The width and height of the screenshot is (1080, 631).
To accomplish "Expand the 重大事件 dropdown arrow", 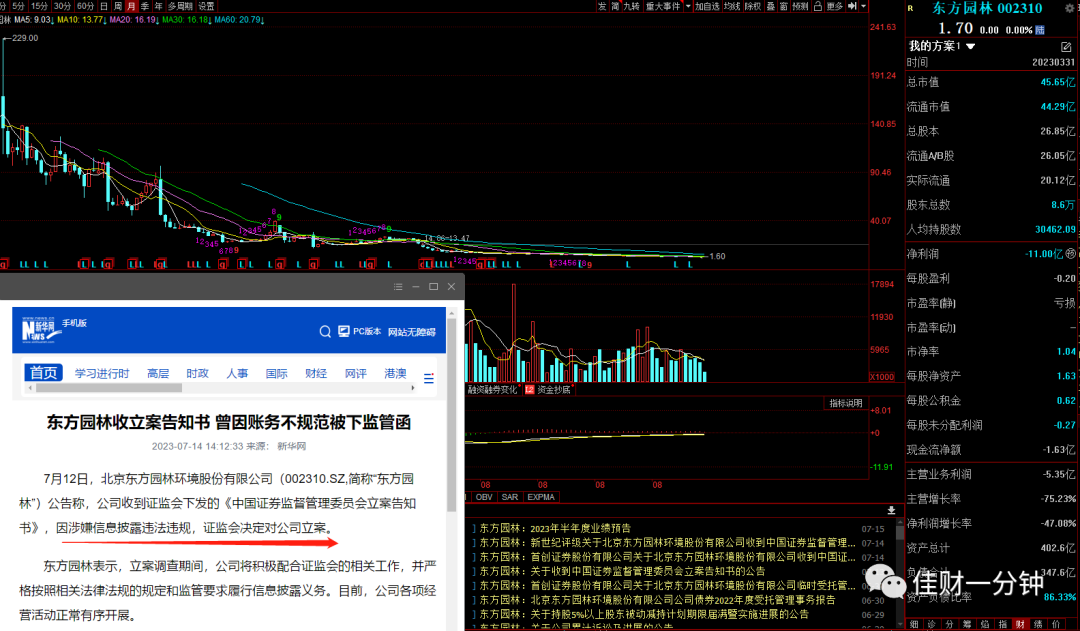I will point(687,6).
